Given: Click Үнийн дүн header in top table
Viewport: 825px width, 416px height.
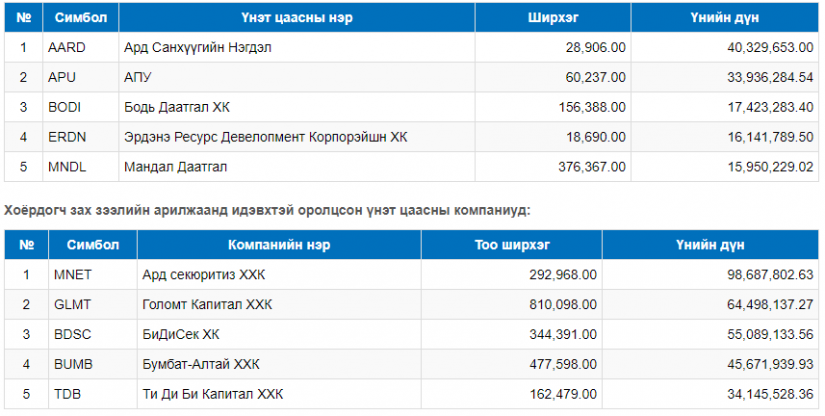Looking at the screenshot, I should pos(725,17).
